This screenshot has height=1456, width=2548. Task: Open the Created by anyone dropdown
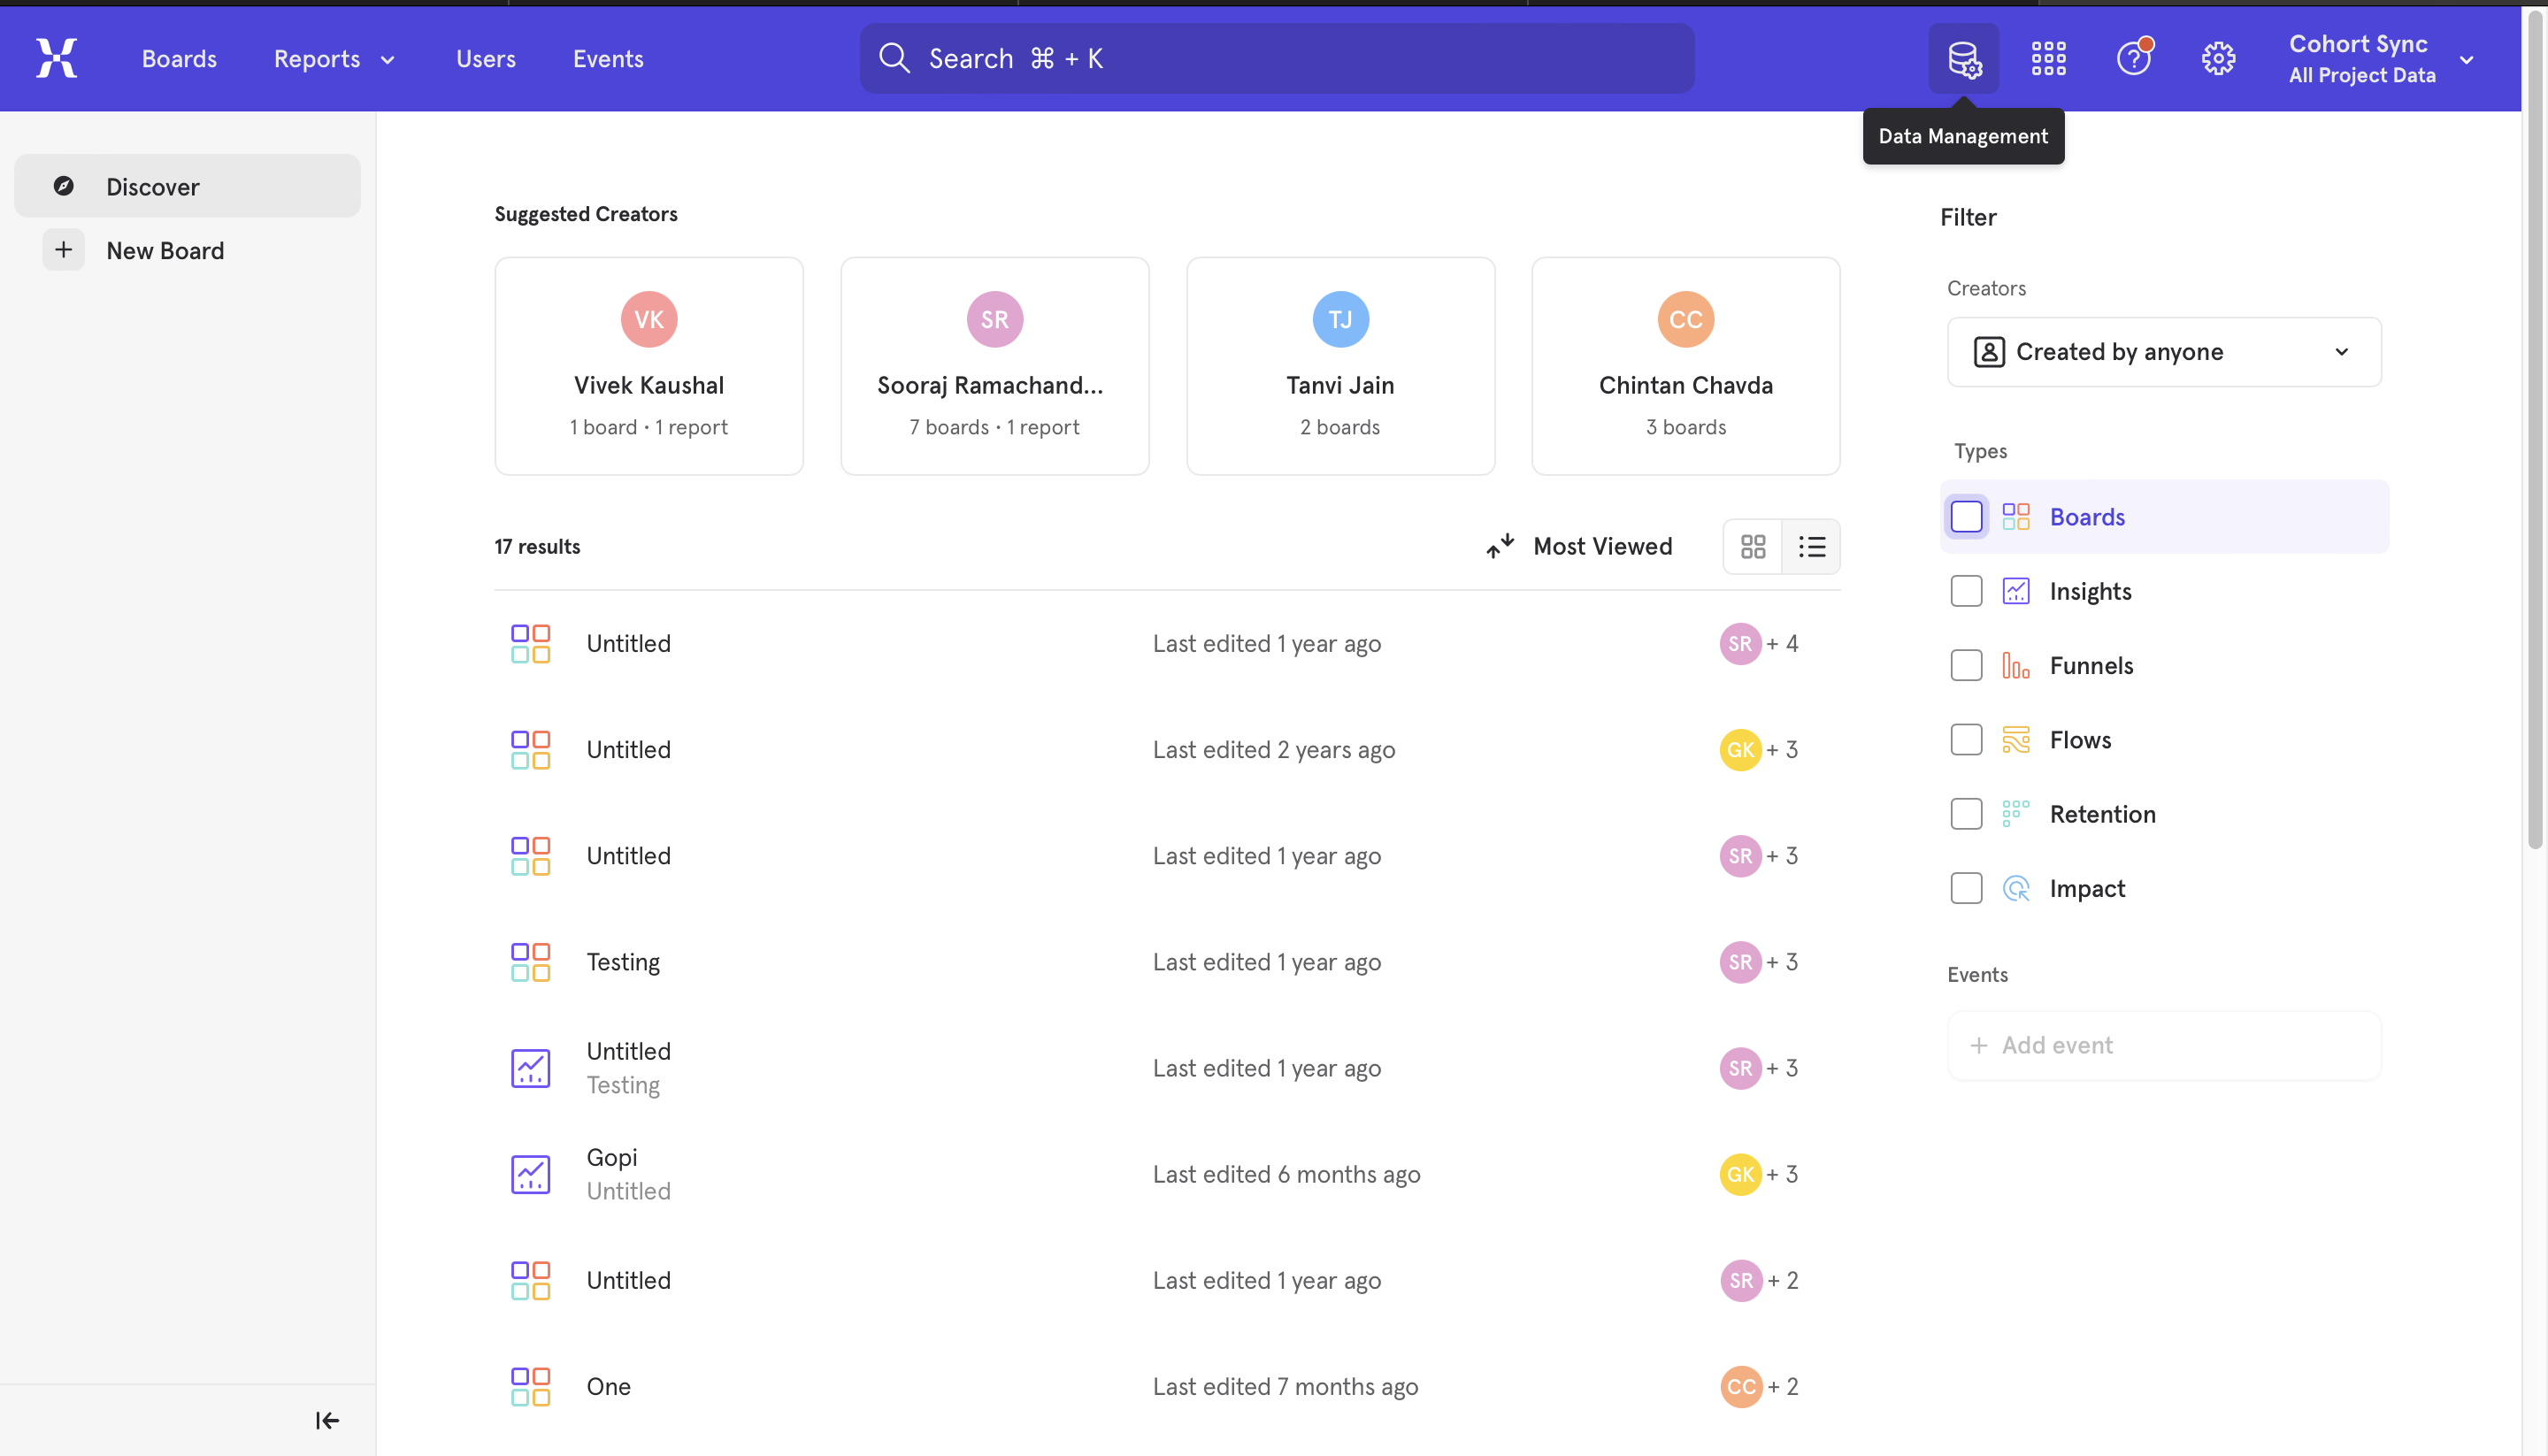[x=2163, y=352]
